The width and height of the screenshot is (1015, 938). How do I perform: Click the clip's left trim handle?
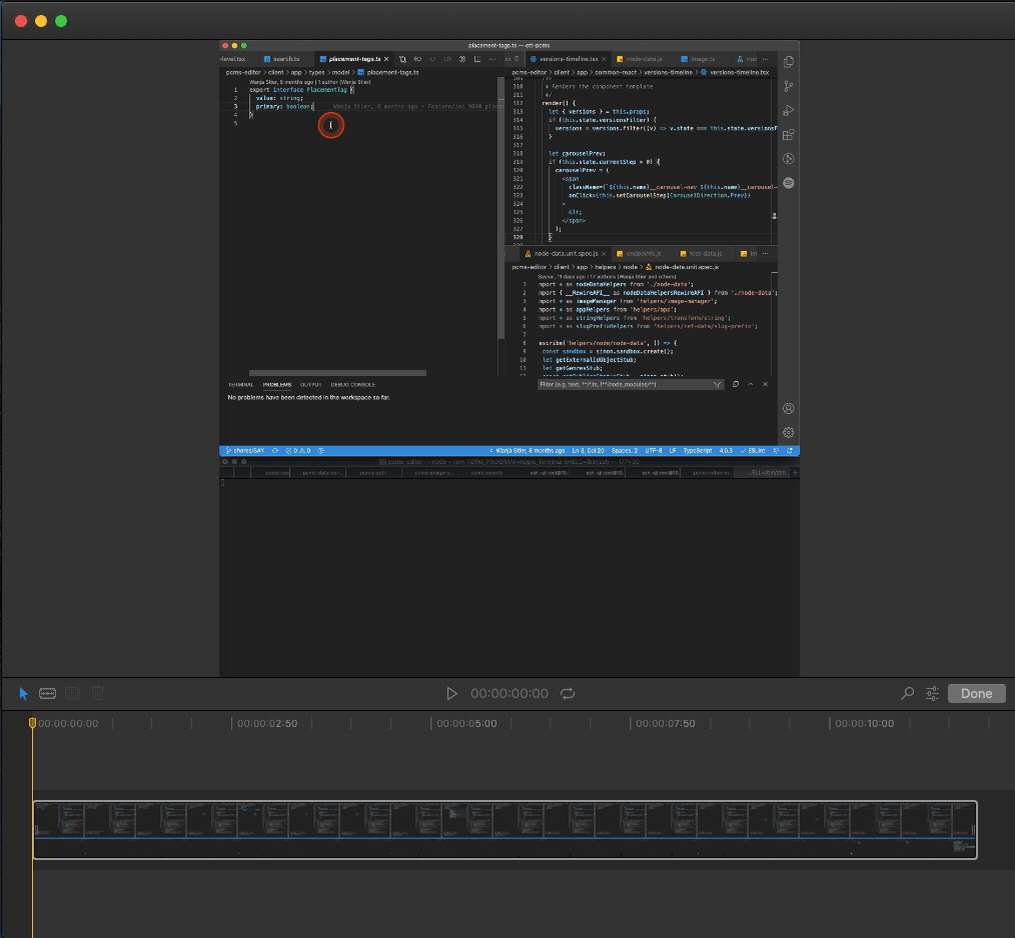[37, 830]
